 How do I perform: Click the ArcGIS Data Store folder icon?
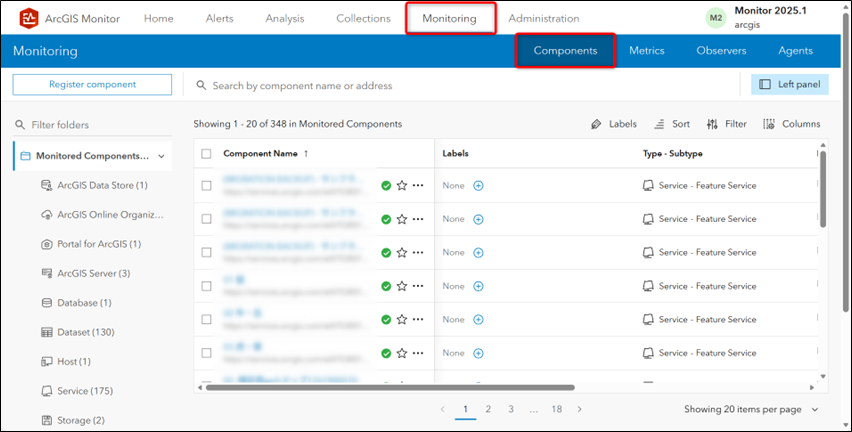(x=47, y=185)
